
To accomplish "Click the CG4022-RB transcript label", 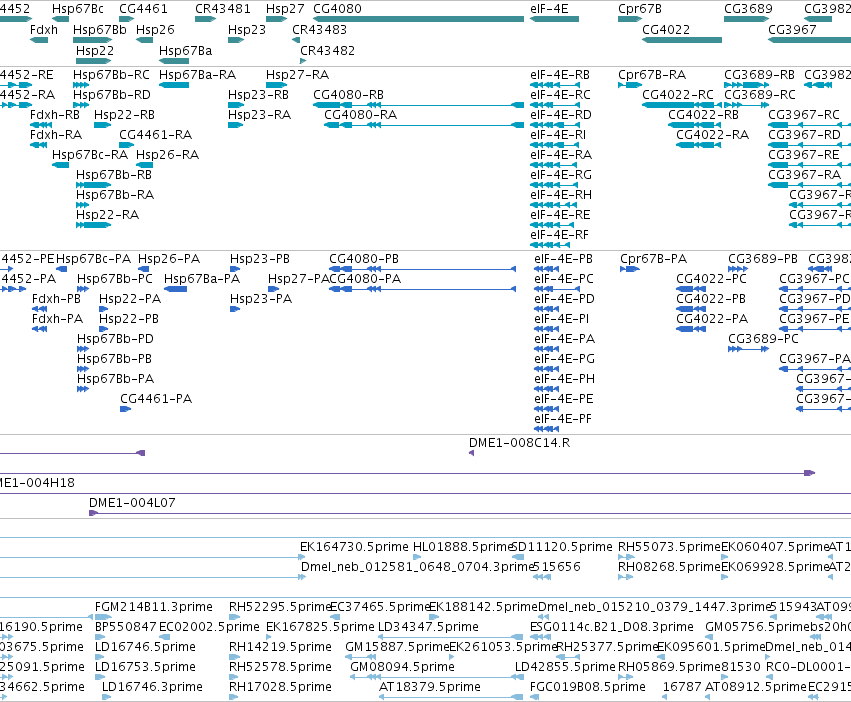I will pos(703,115).
